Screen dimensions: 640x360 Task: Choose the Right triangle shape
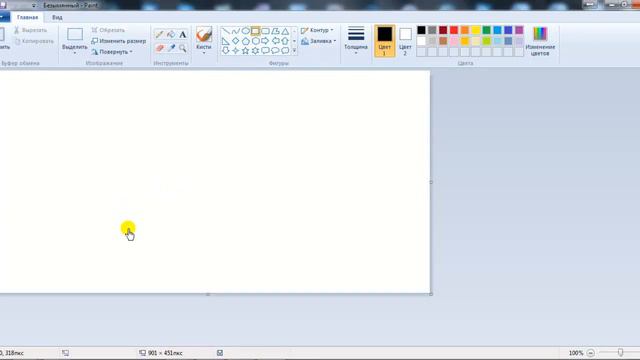[x=226, y=41]
